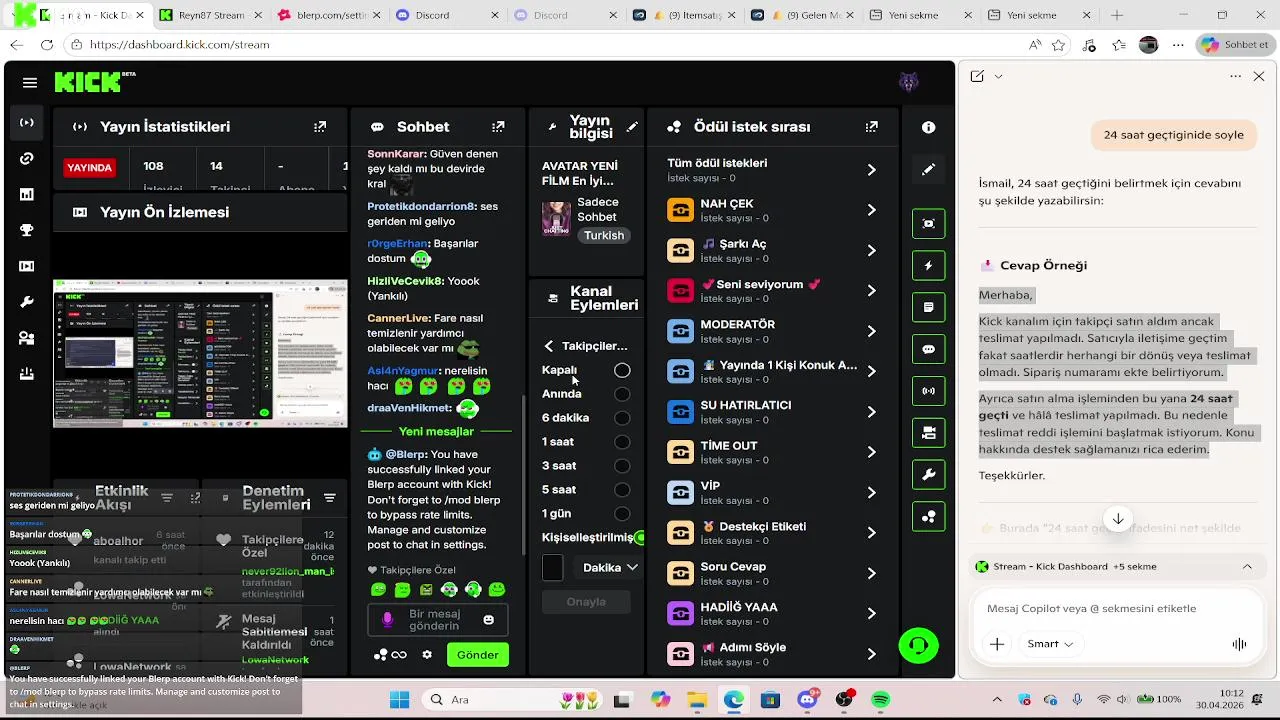Open the emoji picker in chat input
This screenshot has height=720, width=1280.
tap(489, 620)
